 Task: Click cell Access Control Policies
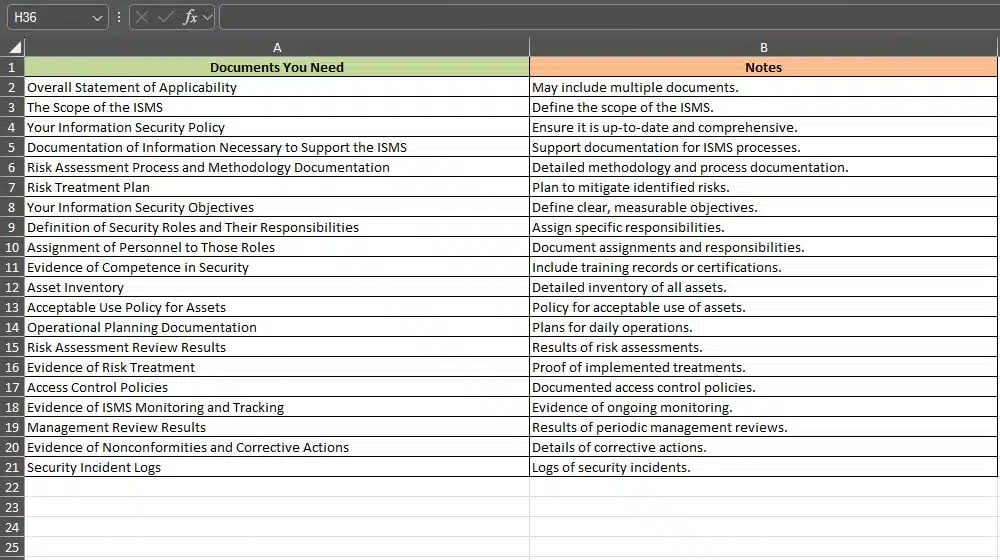pyautogui.click(x=277, y=387)
